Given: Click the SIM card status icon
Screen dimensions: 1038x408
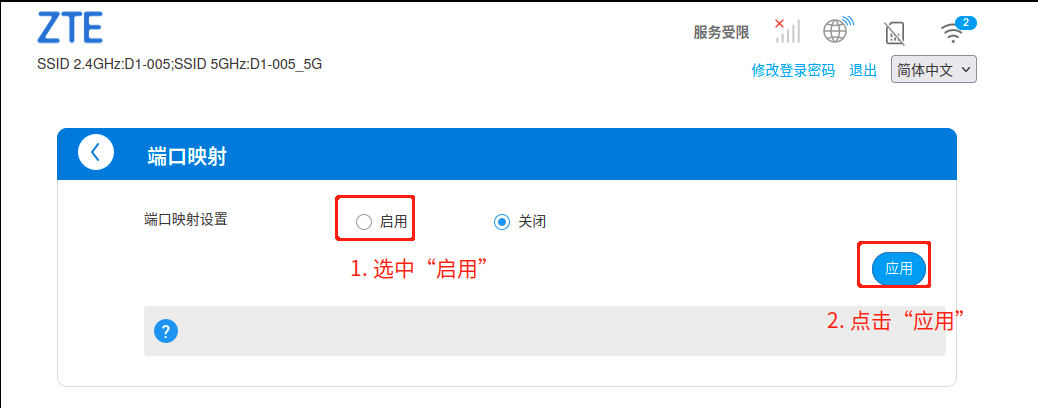Looking at the screenshot, I should point(894,32).
